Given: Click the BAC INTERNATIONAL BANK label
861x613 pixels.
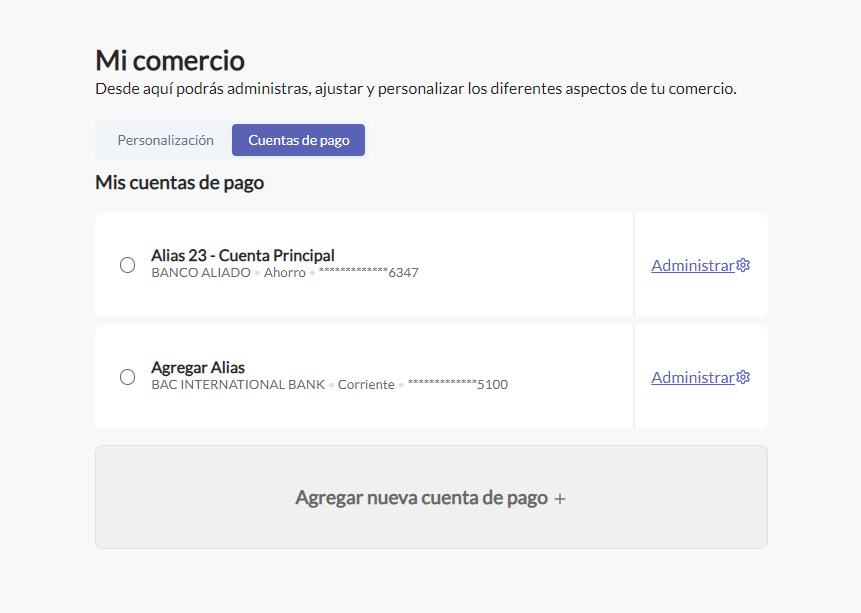Looking at the screenshot, I should coord(238,383).
